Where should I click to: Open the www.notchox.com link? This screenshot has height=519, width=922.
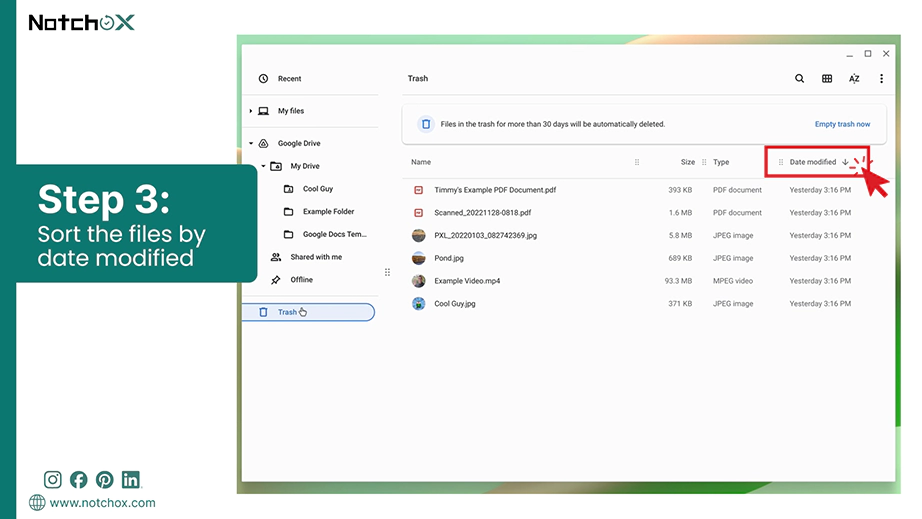(102, 503)
